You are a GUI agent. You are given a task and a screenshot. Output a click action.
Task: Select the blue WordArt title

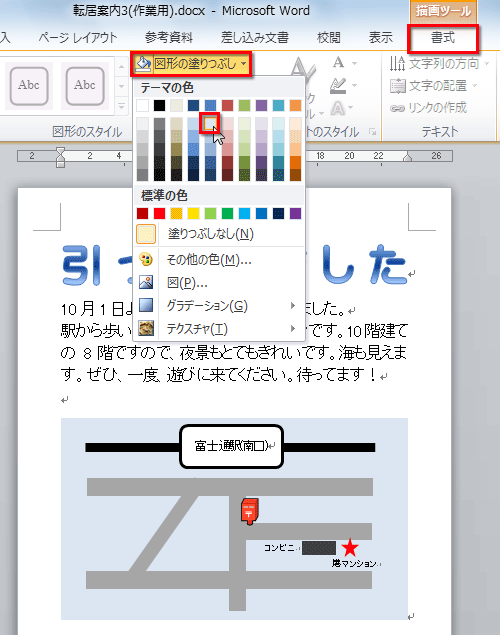(x=235, y=265)
